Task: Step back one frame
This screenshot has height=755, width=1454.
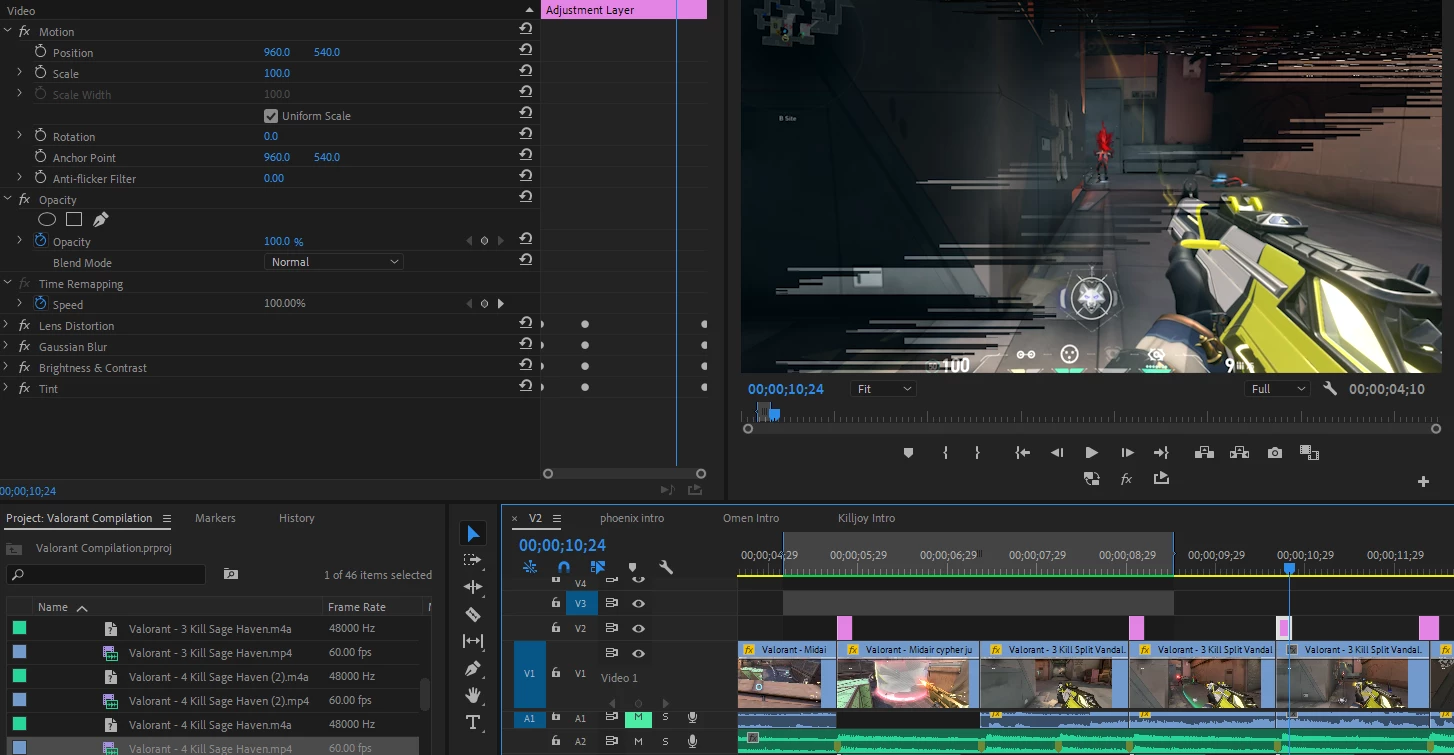Action: (x=1057, y=453)
